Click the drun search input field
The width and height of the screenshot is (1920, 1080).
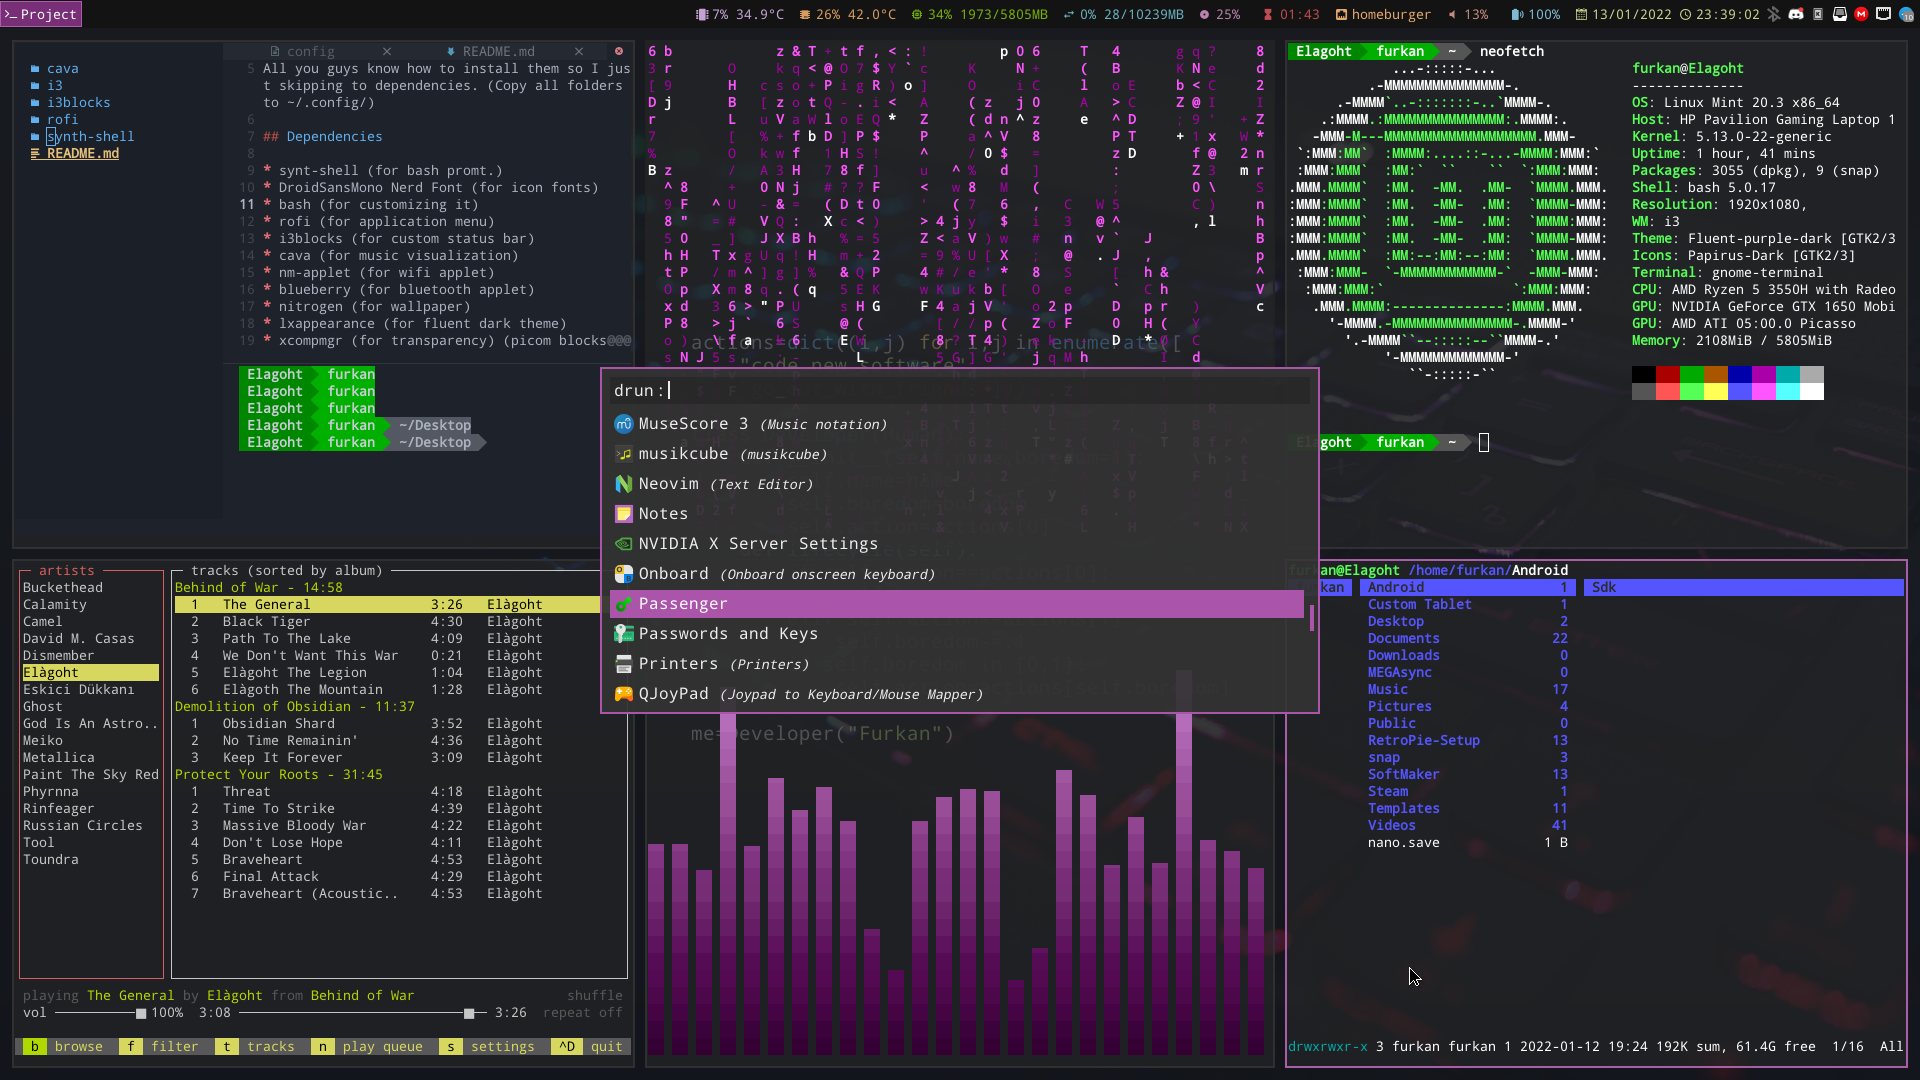[x=960, y=390]
